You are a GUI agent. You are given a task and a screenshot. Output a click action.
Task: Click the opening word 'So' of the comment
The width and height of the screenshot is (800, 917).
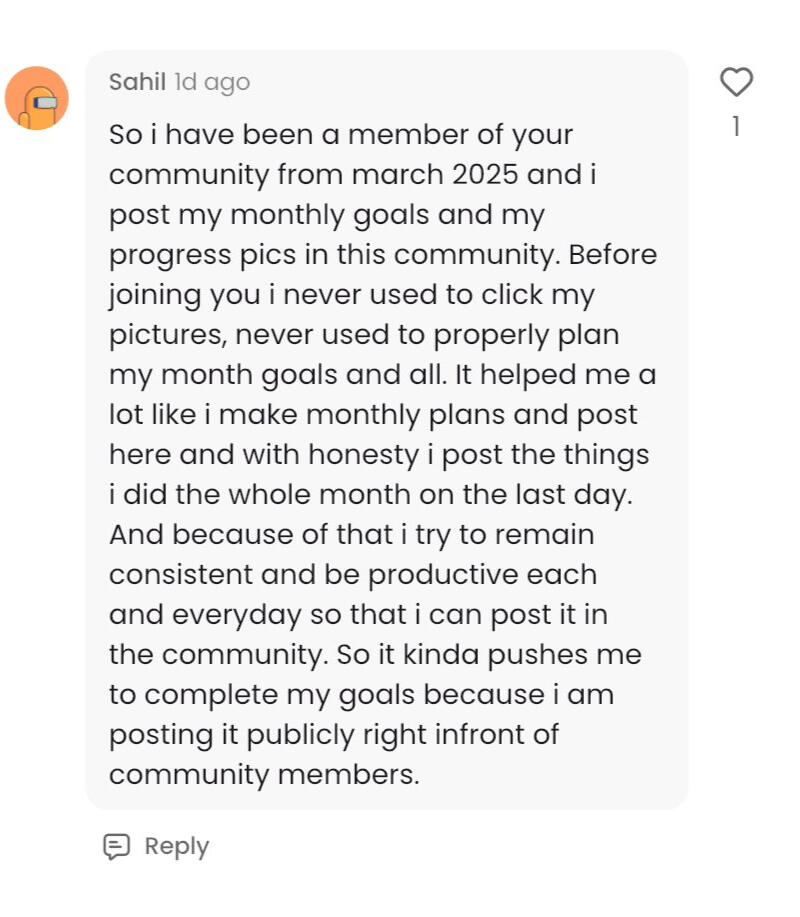click(x=124, y=135)
